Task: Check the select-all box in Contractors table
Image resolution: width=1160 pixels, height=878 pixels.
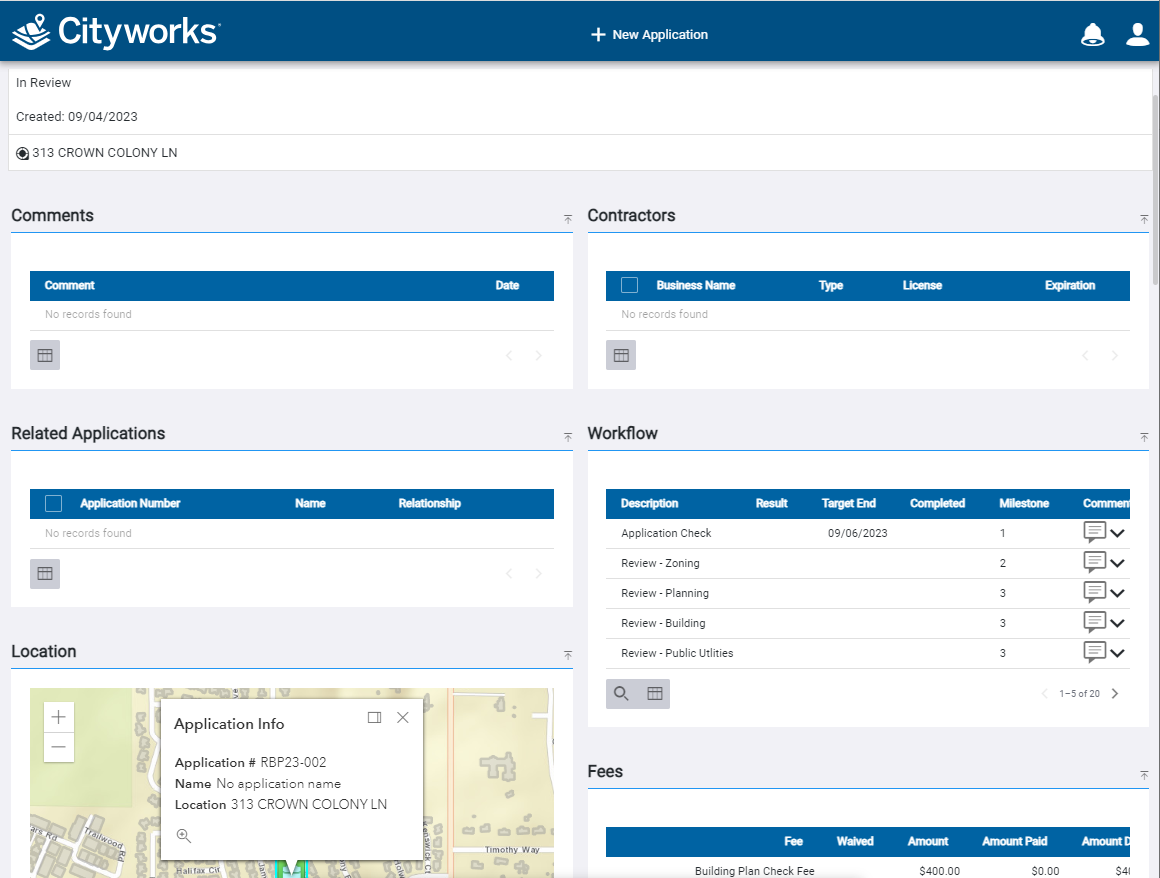Action: tap(629, 285)
